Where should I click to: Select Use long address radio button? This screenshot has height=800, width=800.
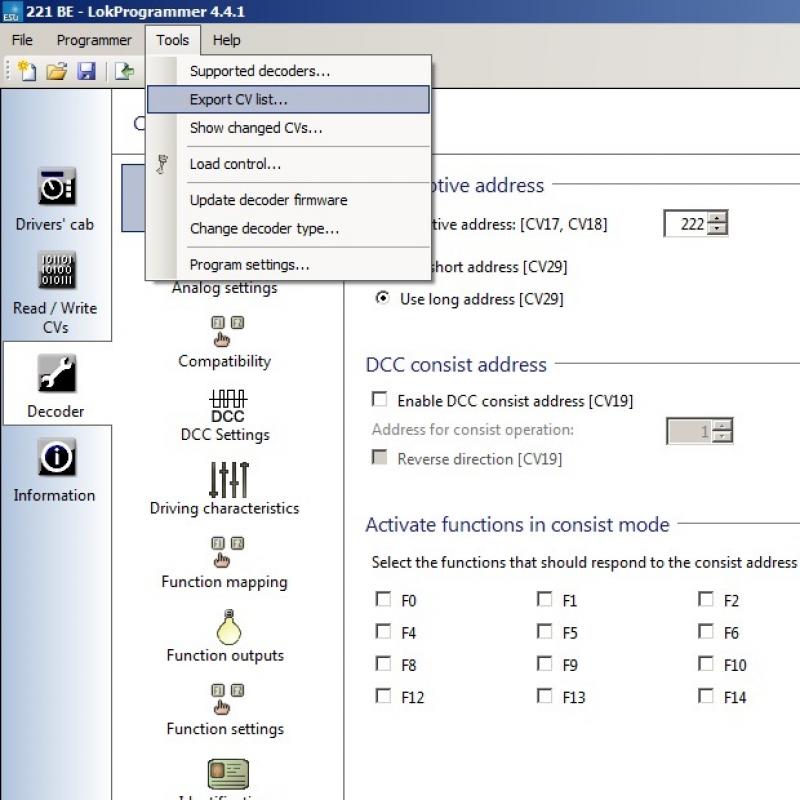[x=382, y=297]
